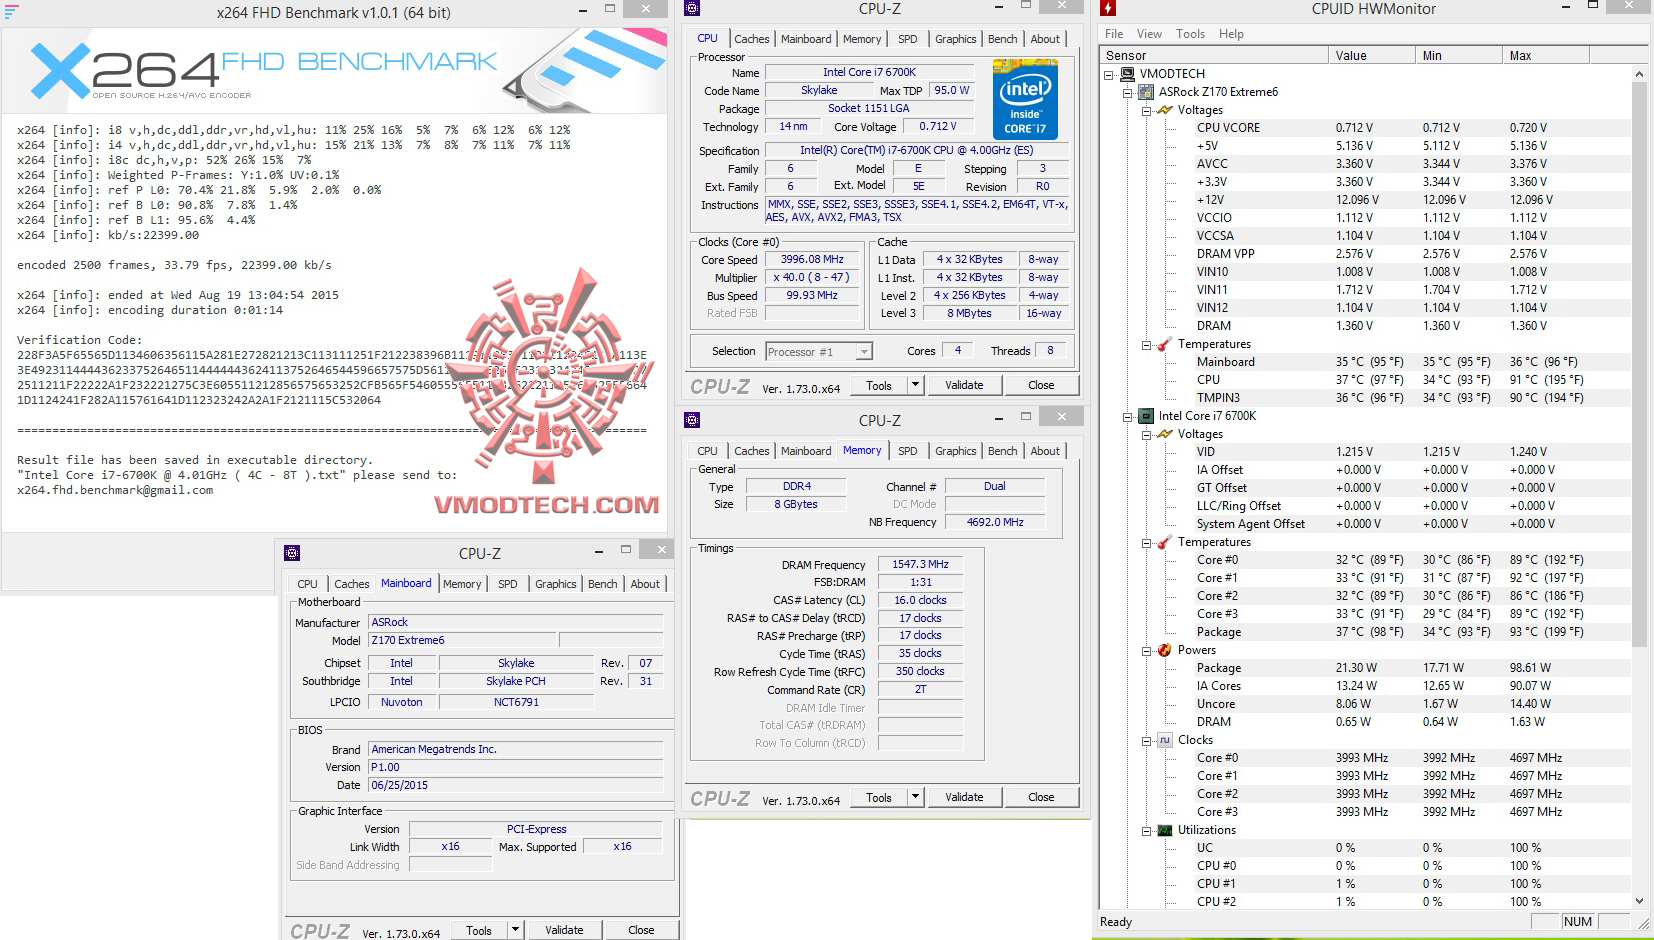The image size is (1654, 940).
Task: Click the Temperatures icon under Intel Core i7 6700K
Action: tap(1164, 542)
